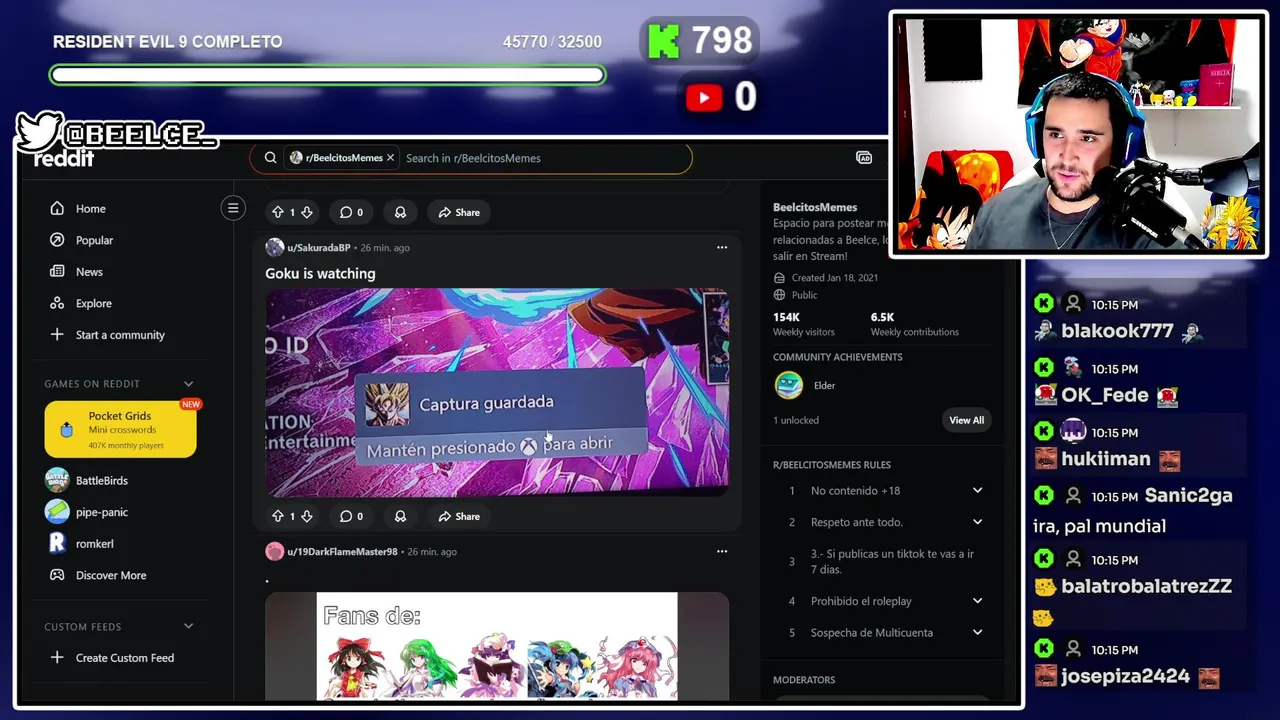Click the Twitter bird icon overlay
Image resolution: width=1280 pixels, height=720 pixels.
(x=40, y=131)
